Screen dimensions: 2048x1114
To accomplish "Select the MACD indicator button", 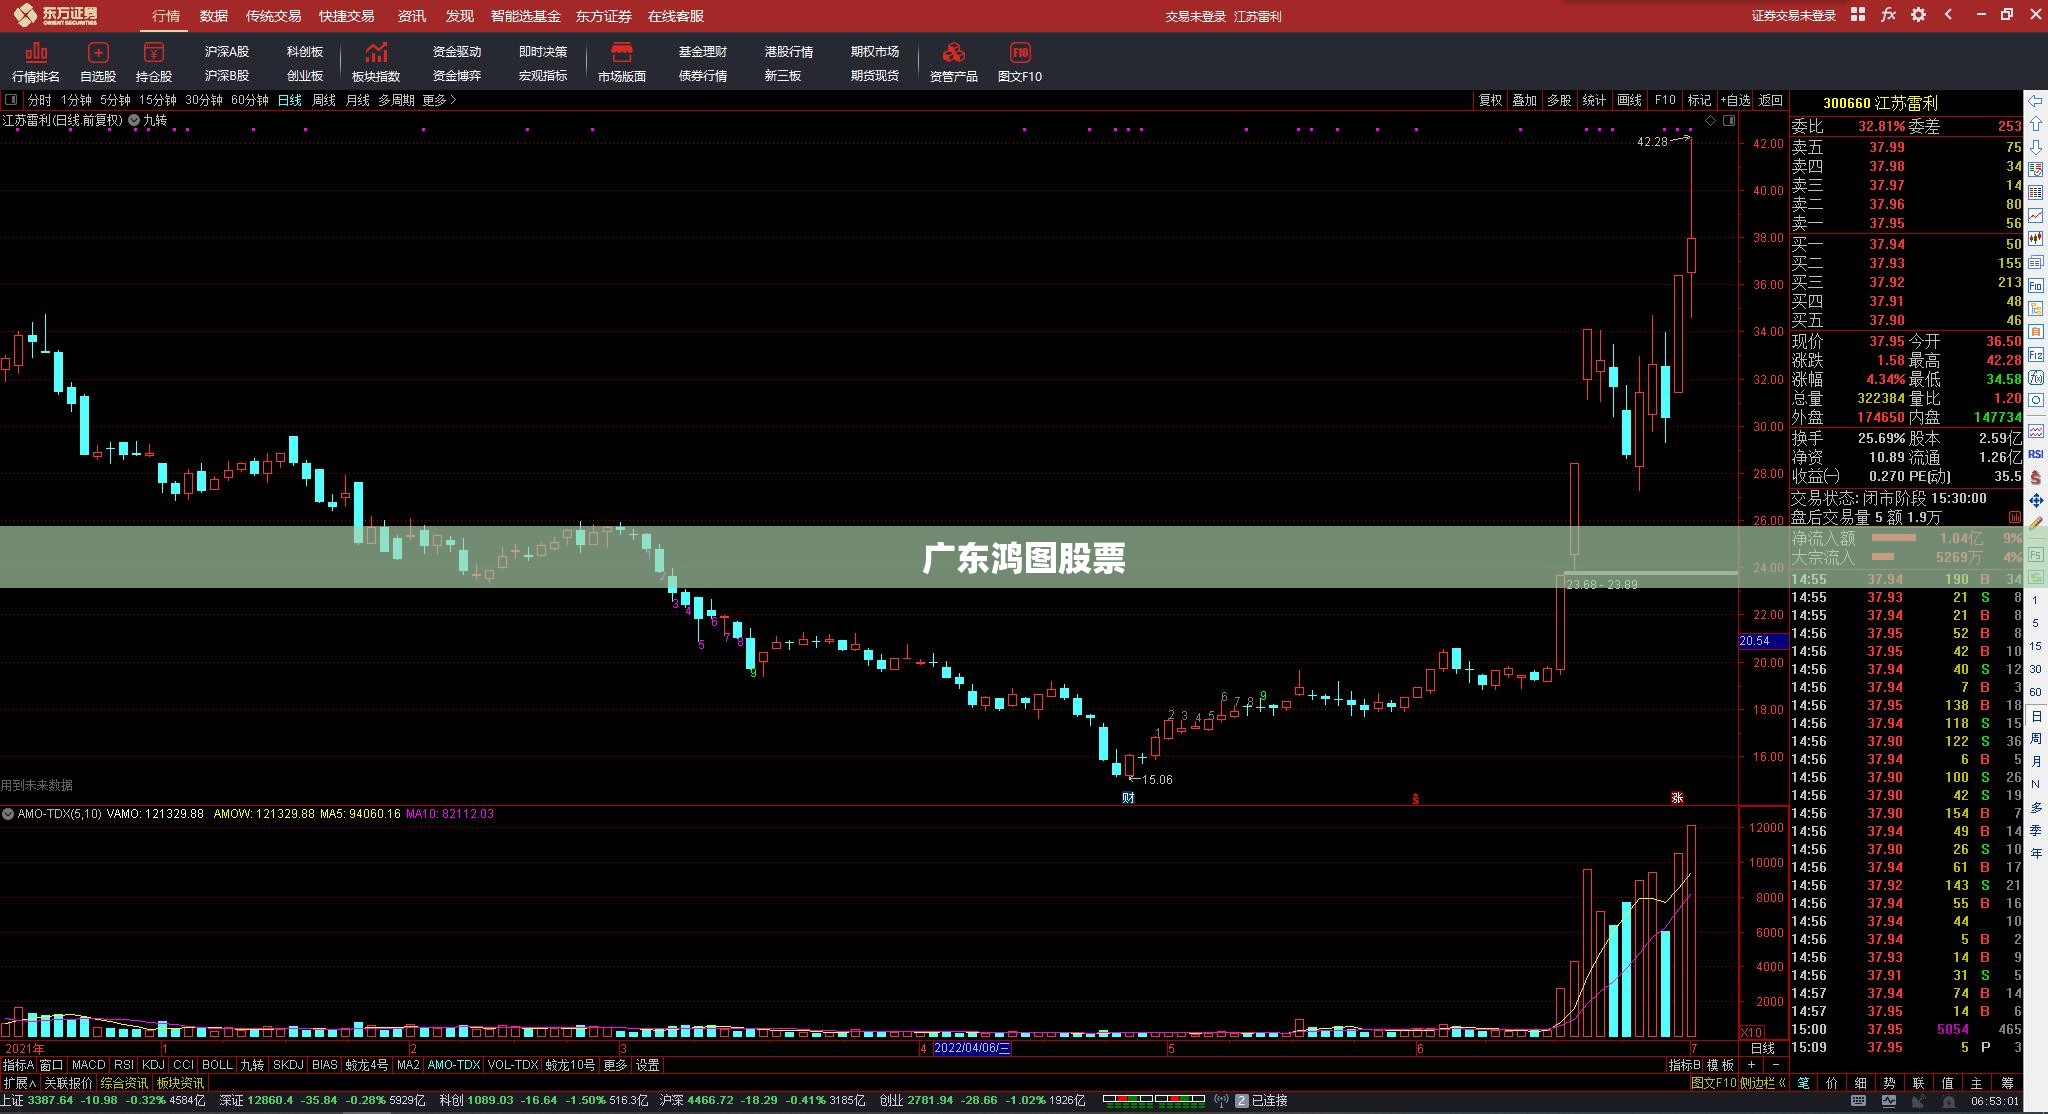I will point(88,1065).
